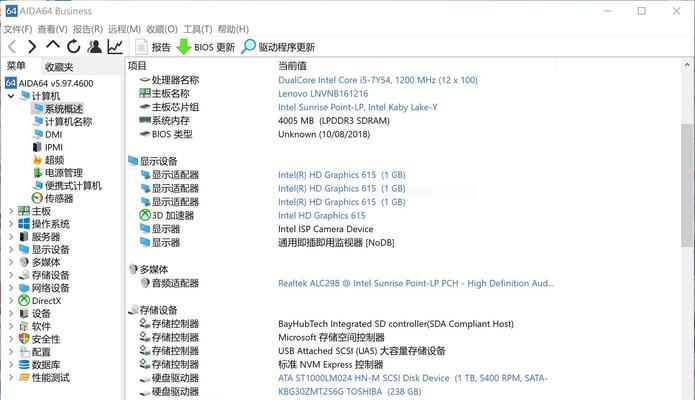Click the 性能测试 benchmark icon
This screenshot has height=400, width=695.
(x=24, y=378)
